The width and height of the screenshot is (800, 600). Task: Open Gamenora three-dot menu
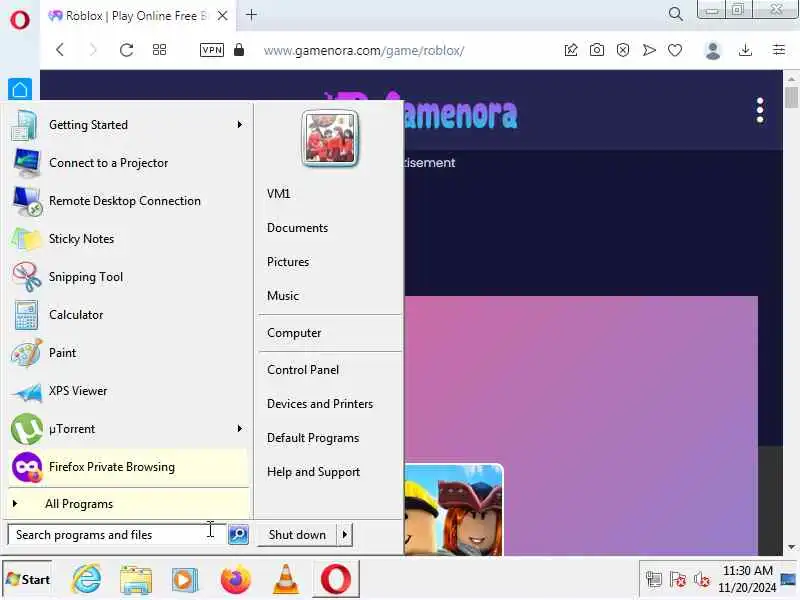[x=760, y=110]
